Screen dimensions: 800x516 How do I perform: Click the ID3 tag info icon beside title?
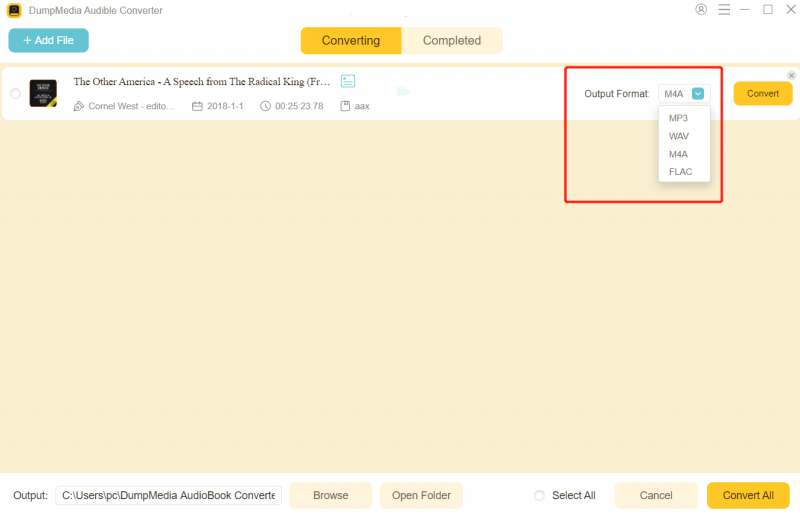(x=348, y=81)
